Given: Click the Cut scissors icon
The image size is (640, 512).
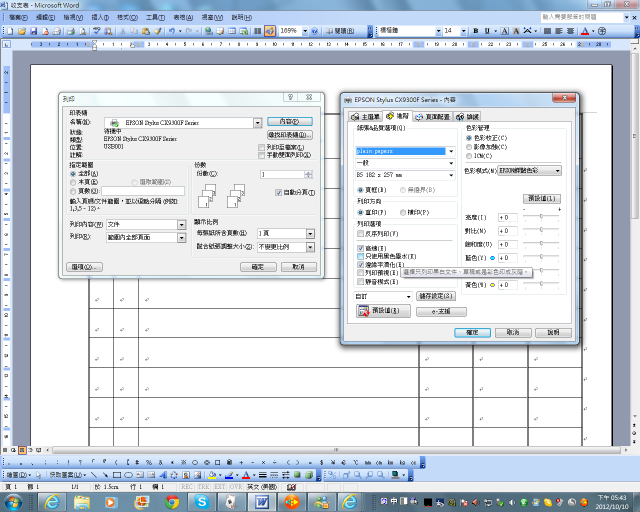Looking at the screenshot, I should click(x=122, y=31).
